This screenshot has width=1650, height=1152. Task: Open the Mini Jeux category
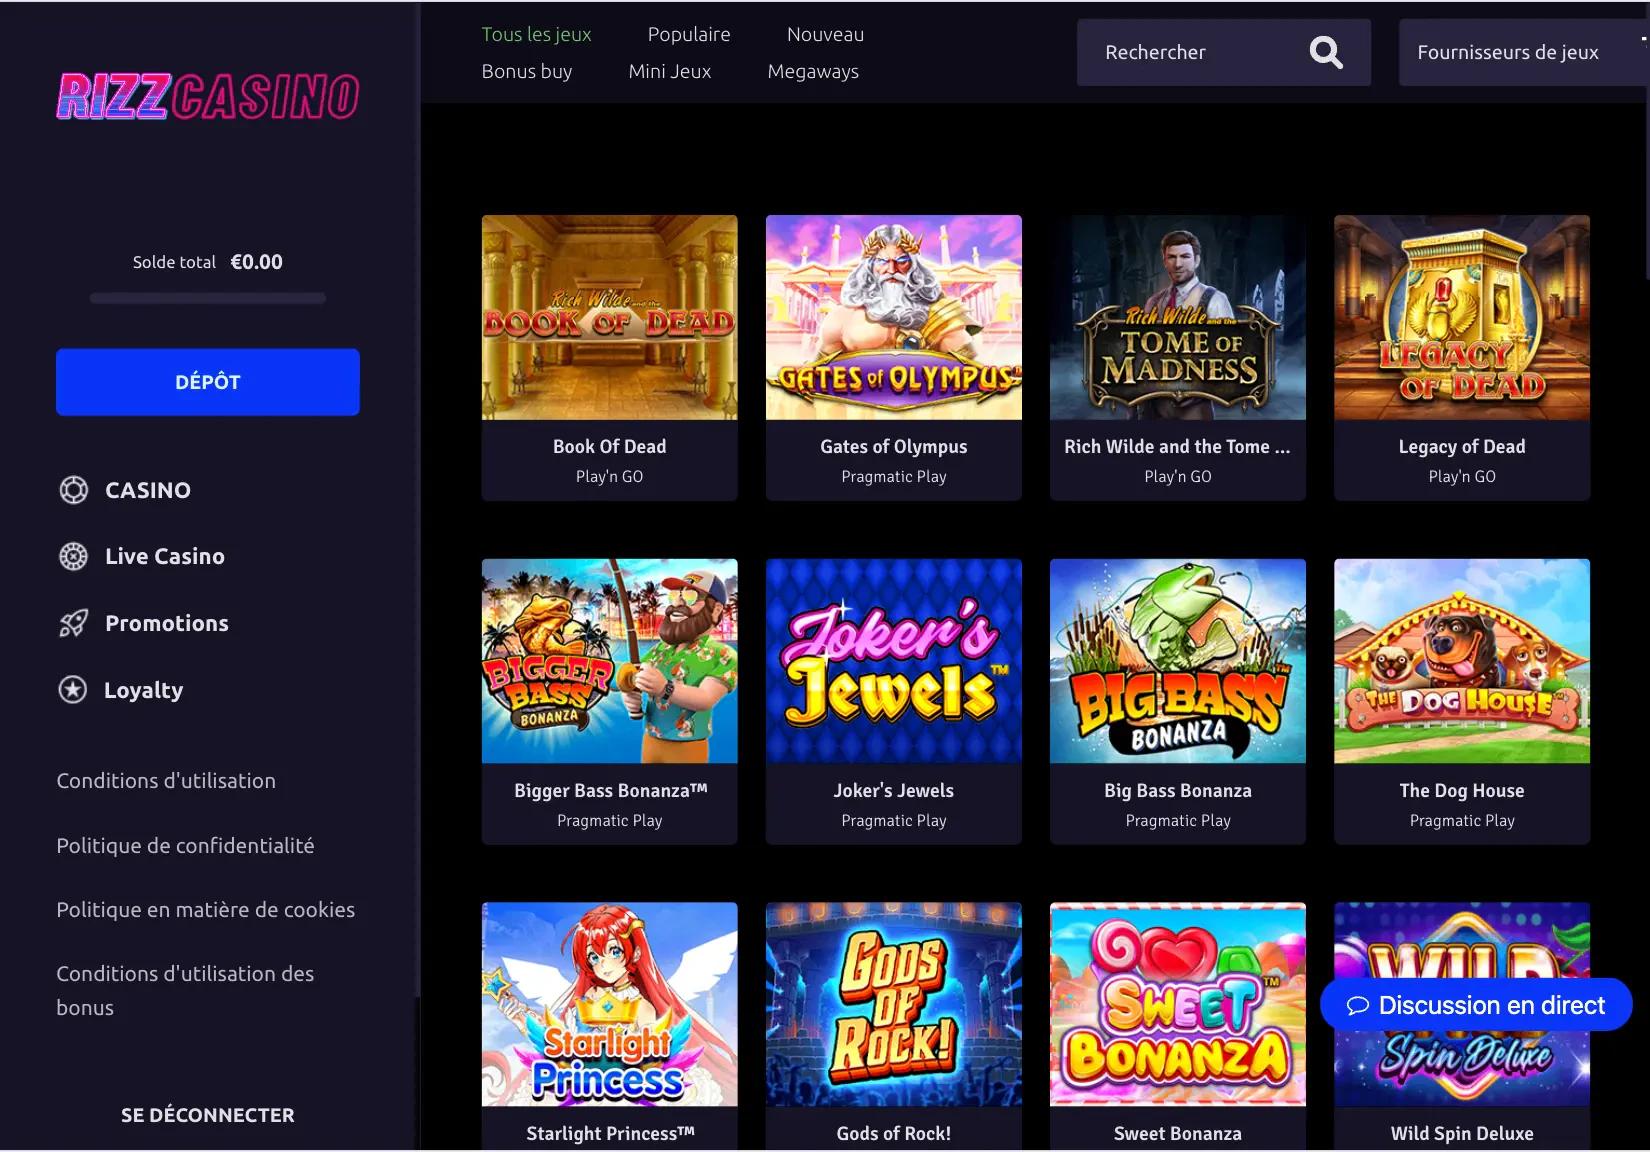point(670,71)
